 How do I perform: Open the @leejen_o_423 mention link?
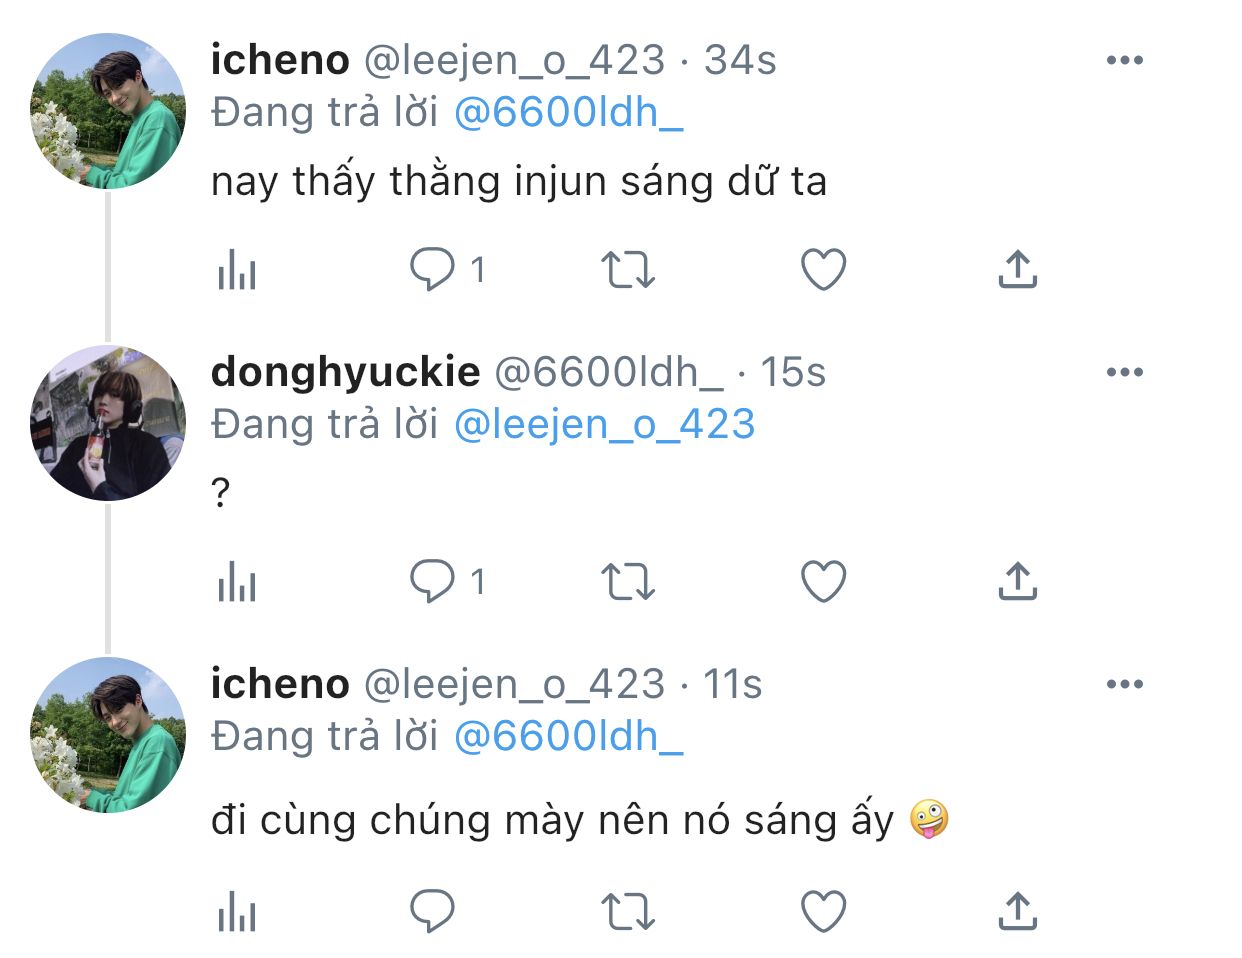click(604, 425)
